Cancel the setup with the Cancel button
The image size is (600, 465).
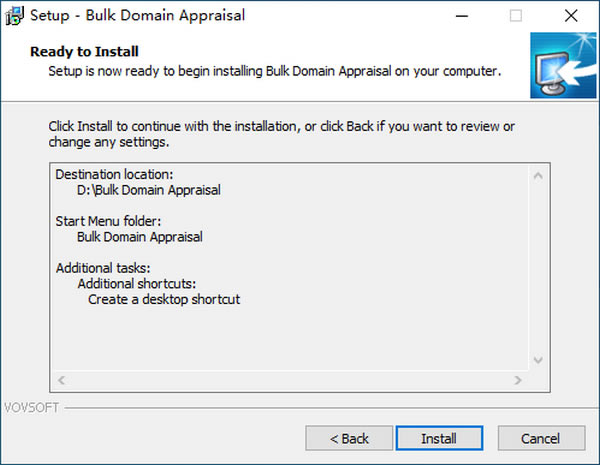(541, 438)
